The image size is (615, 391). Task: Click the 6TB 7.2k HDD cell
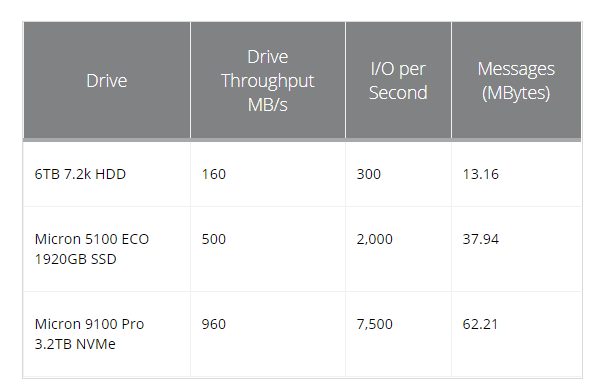[80, 174]
